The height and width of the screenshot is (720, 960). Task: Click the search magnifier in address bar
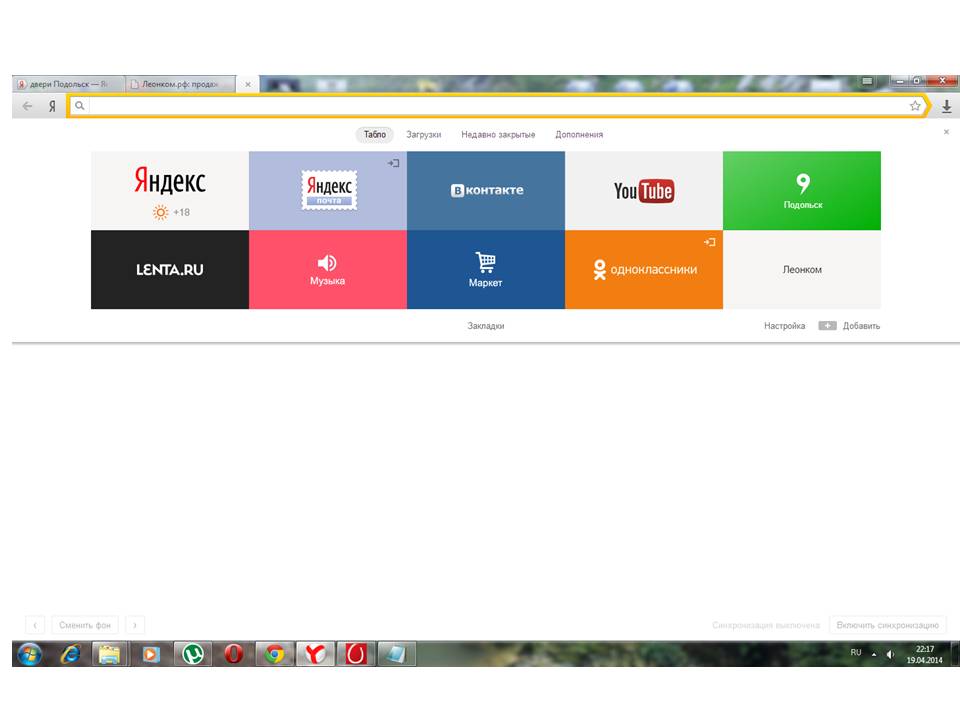click(x=80, y=106)
